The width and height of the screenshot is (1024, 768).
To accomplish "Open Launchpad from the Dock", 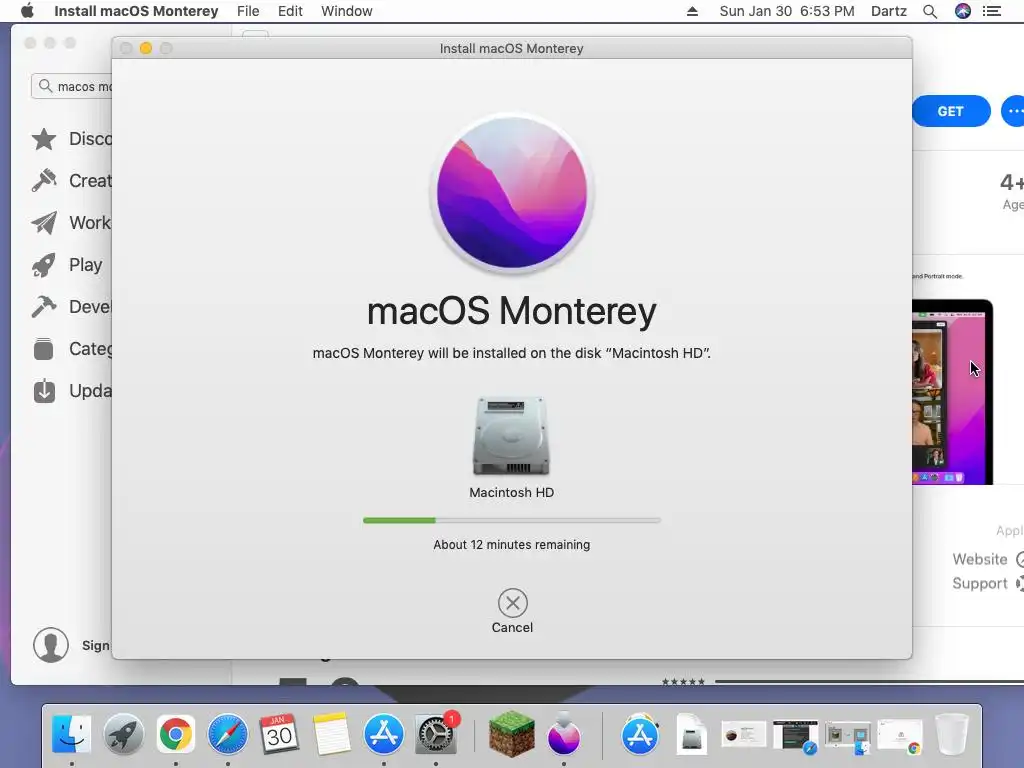I will pyautogui.click(x=123, y=735).
